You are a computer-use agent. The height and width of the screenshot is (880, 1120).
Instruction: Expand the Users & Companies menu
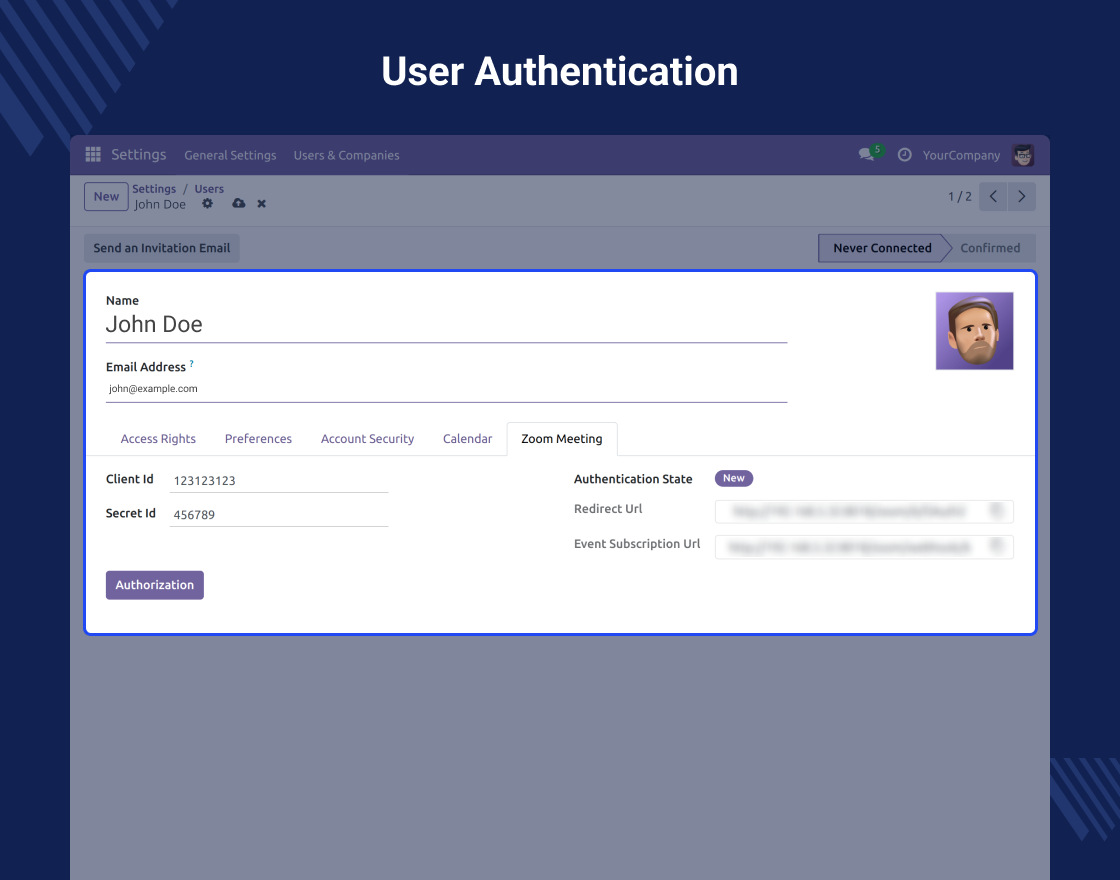point(346,156)
